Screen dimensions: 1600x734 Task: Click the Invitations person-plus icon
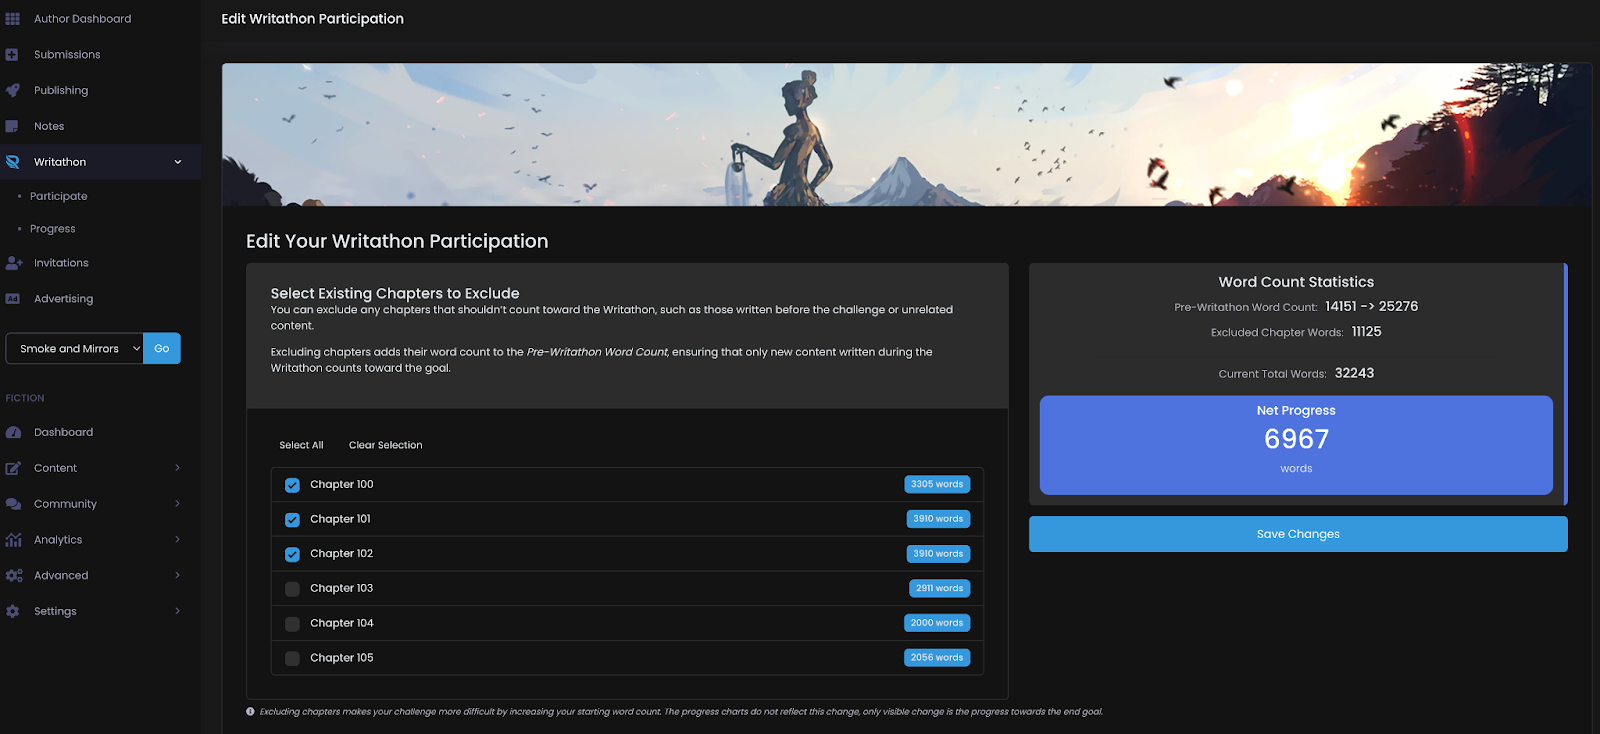[13, 263]
